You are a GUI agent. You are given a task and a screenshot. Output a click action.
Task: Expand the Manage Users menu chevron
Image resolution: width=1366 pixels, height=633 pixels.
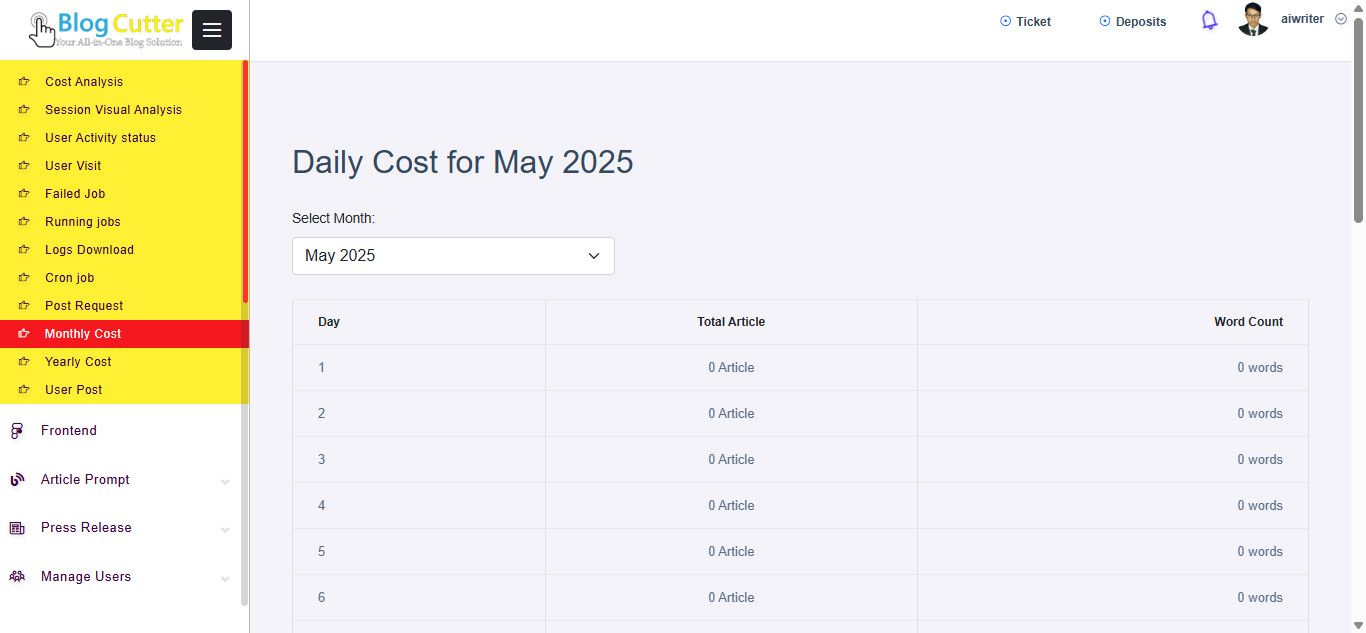[x=225, y=579]
